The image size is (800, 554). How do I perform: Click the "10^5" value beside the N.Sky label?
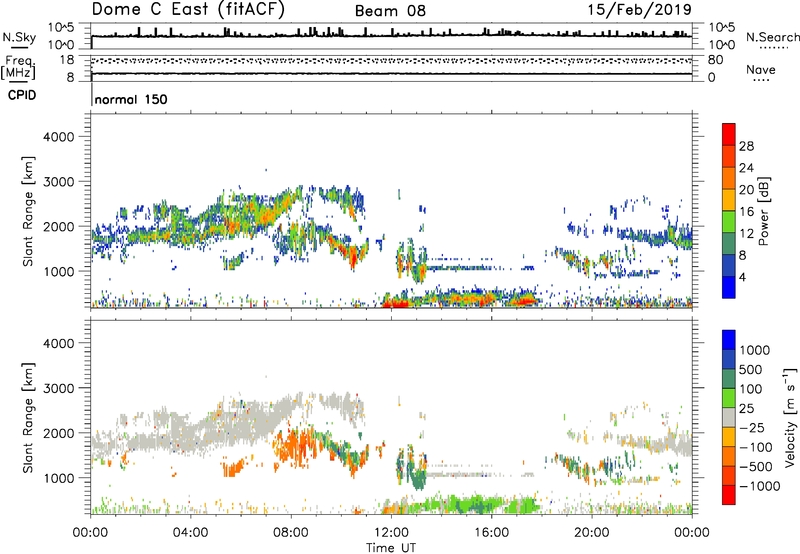click(x=61, y=28)
